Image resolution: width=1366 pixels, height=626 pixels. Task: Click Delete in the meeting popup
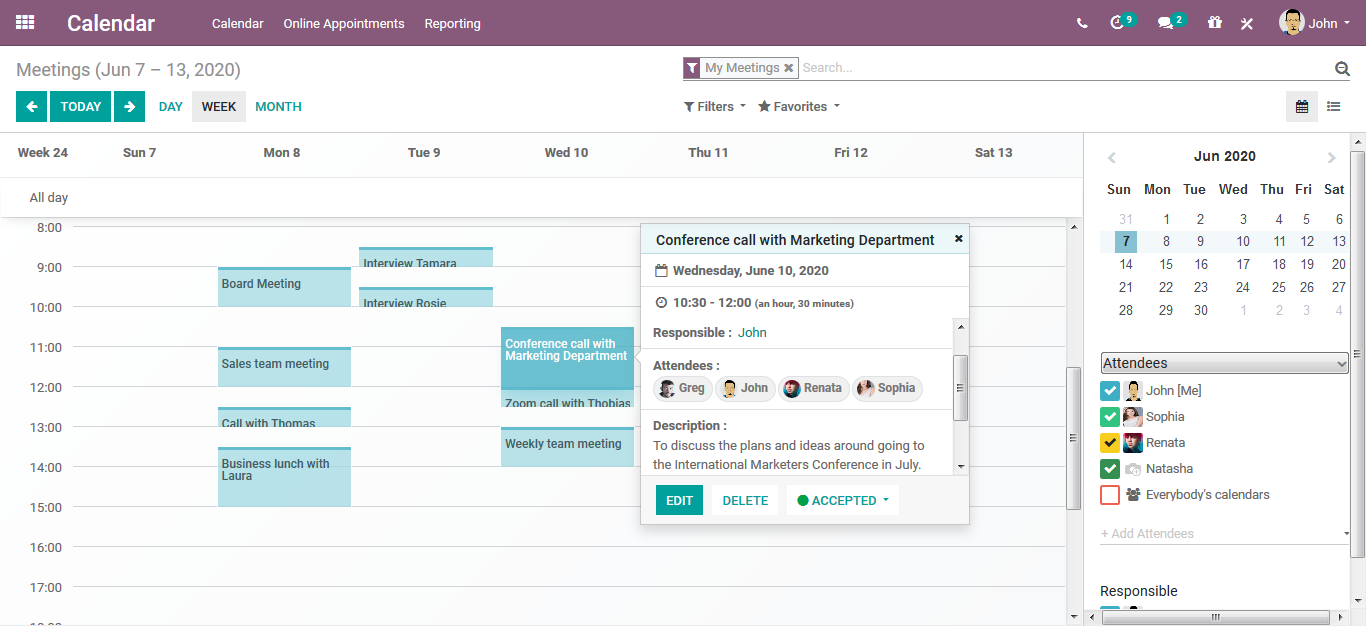click(x=745, y=500)
